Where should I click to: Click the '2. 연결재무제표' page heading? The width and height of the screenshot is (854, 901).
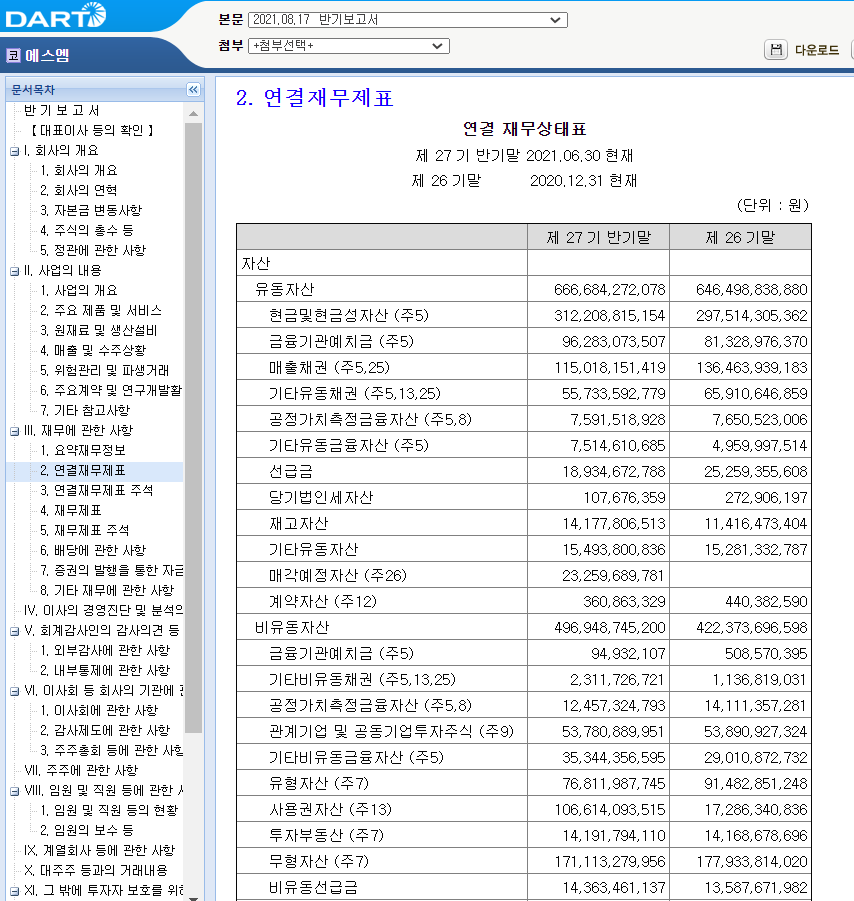314,98
